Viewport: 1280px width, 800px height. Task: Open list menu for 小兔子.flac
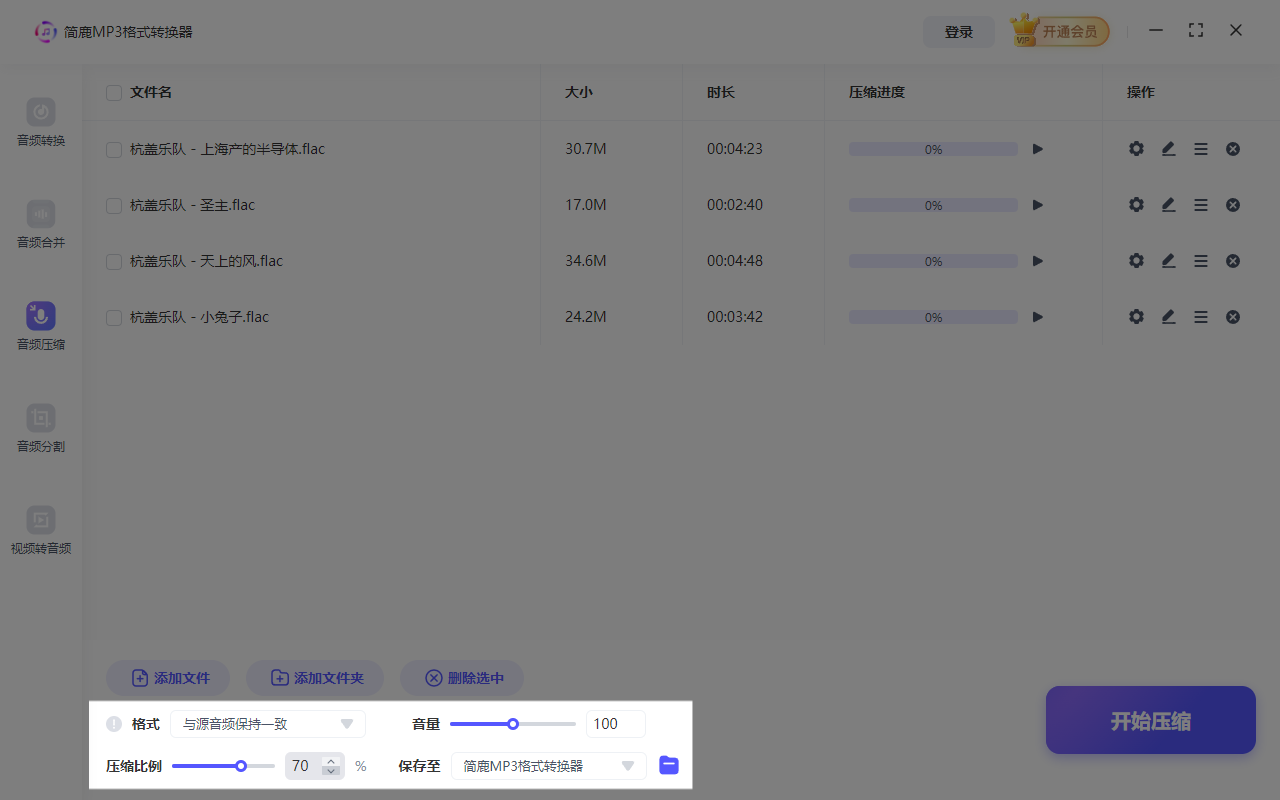pos(1201,317)
